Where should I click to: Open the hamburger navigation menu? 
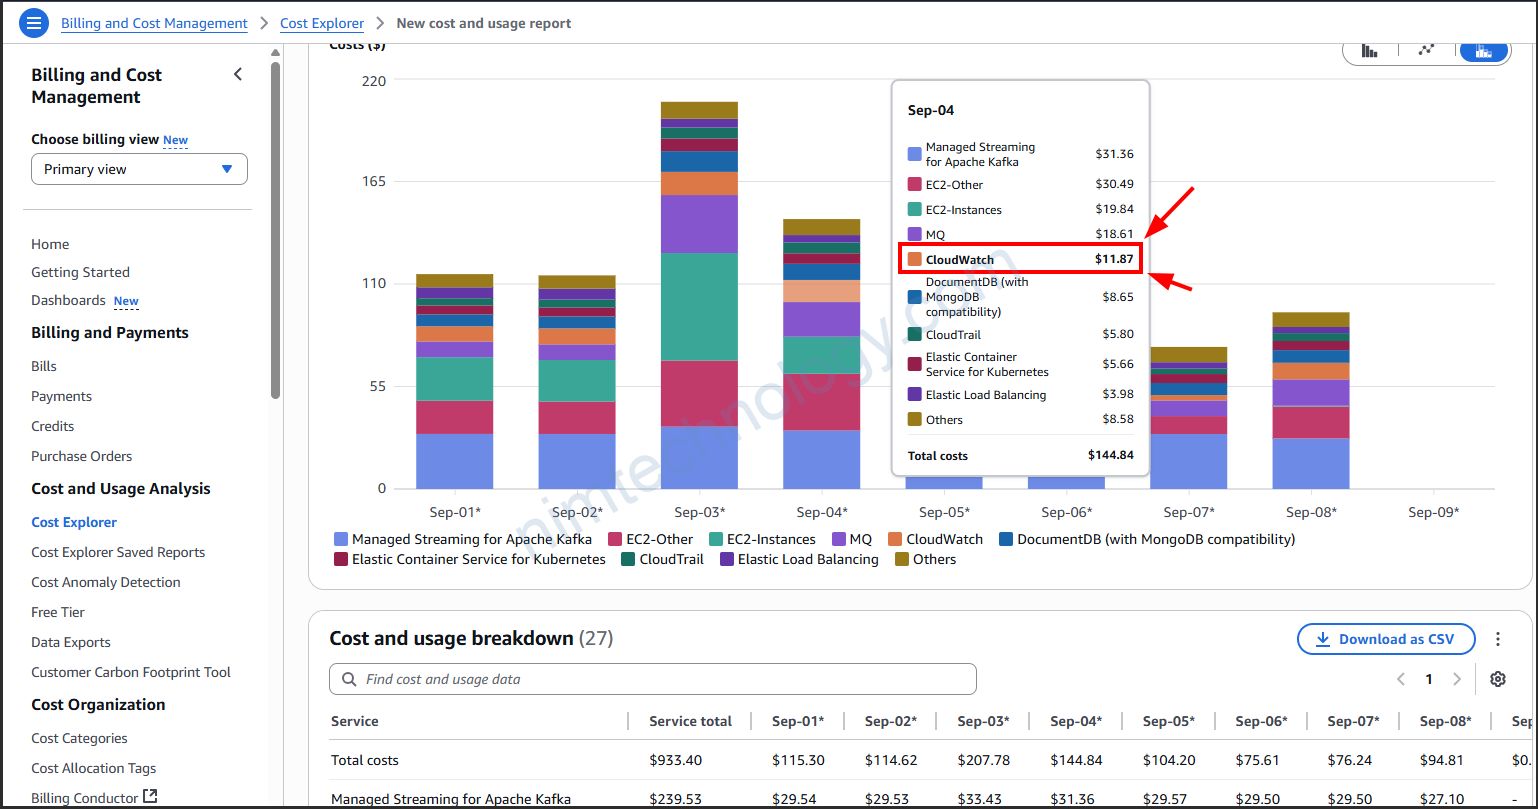tap(34, 23)
